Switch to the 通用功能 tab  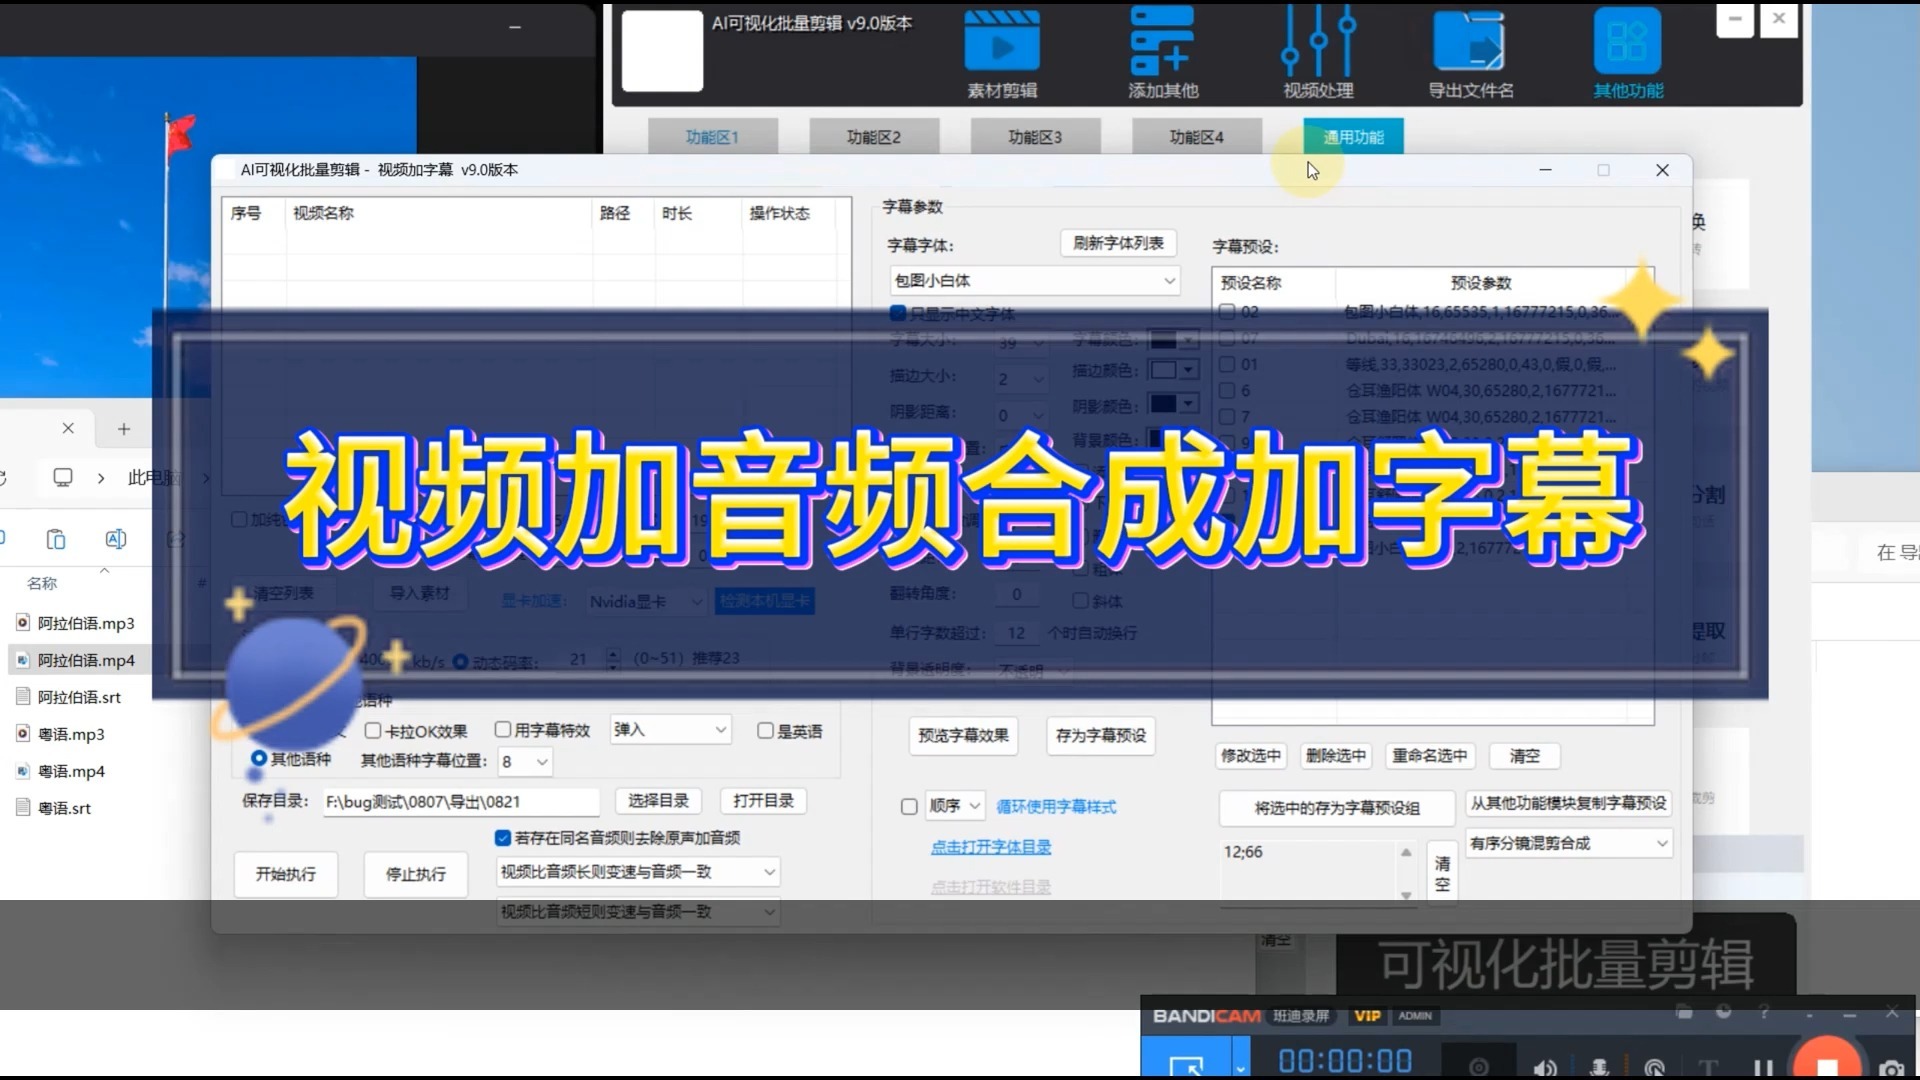(1353, 137)
